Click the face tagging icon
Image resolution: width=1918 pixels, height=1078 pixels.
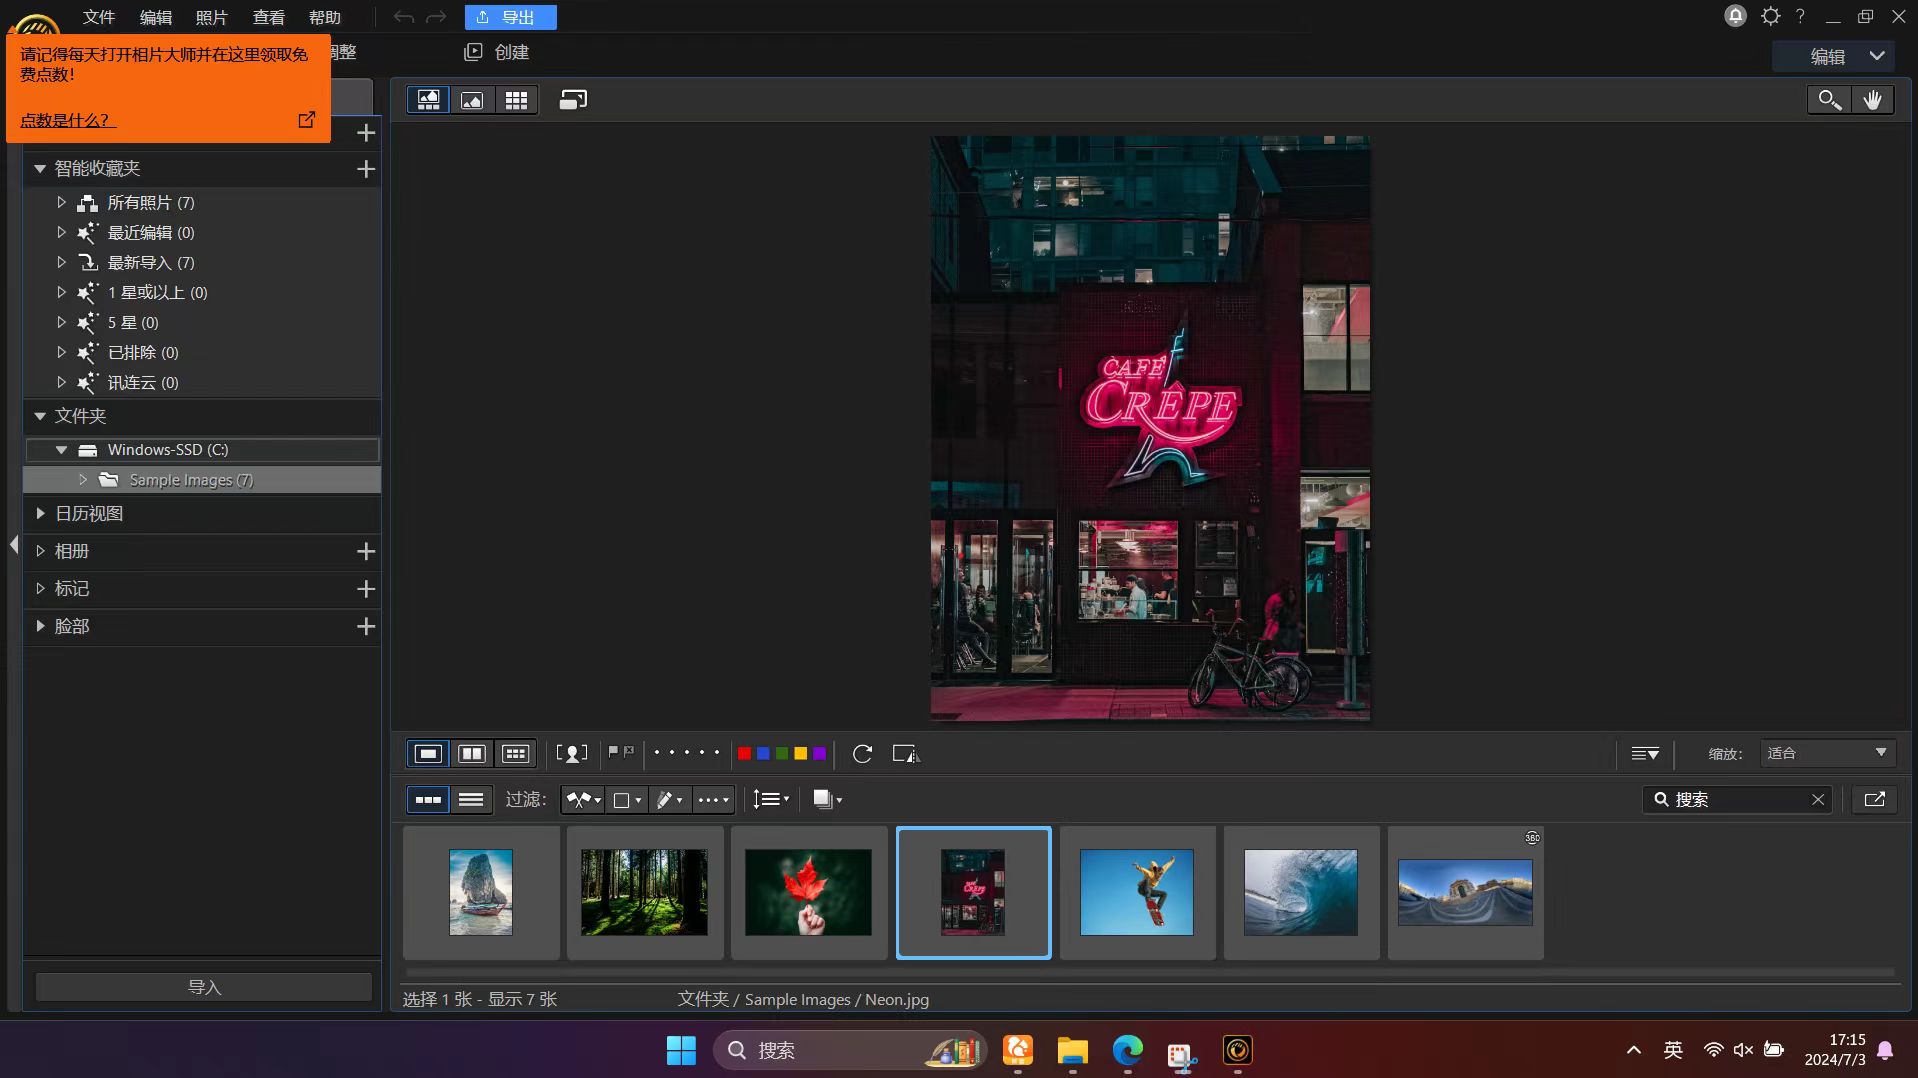pos(571,754)
